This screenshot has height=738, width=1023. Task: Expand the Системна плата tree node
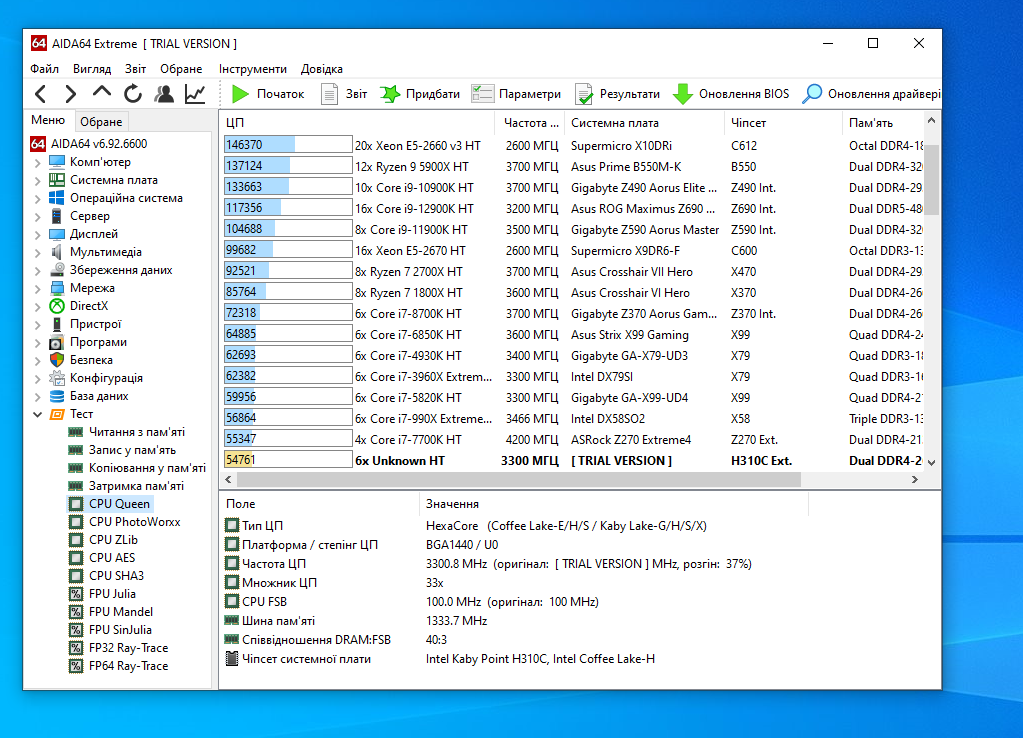click(37, 181)
